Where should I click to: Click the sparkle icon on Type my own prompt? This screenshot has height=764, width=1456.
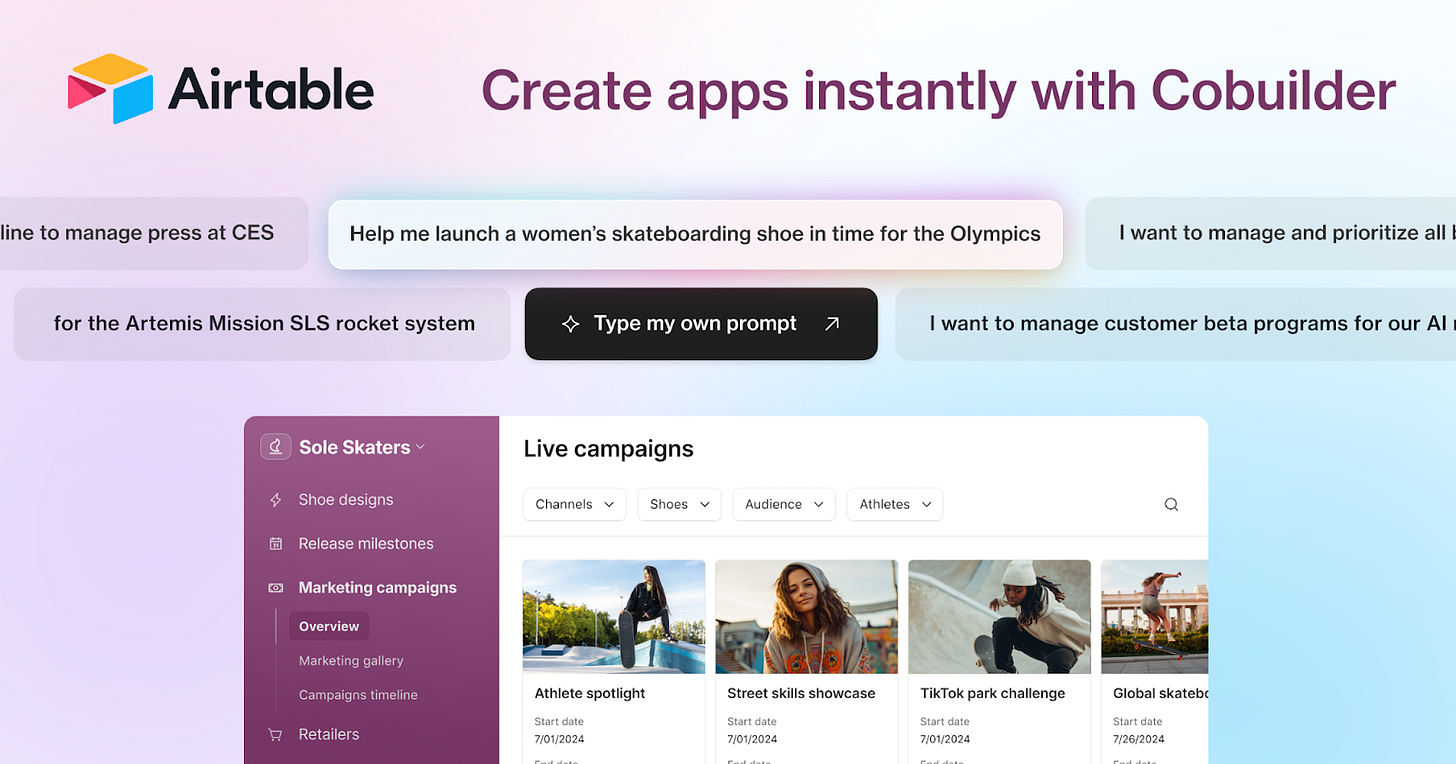[571, 324]
